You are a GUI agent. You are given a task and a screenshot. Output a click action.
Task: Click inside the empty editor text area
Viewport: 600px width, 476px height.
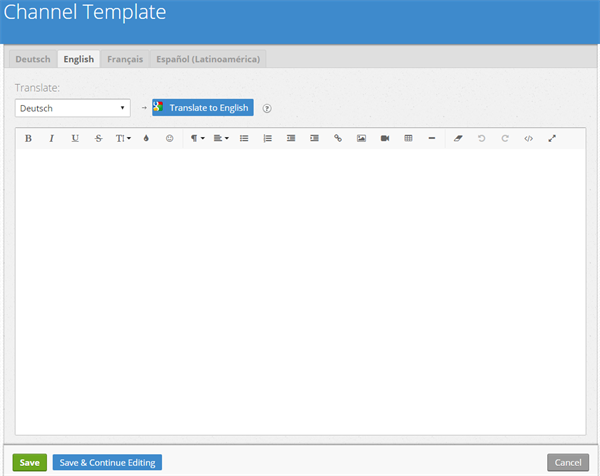300,290
